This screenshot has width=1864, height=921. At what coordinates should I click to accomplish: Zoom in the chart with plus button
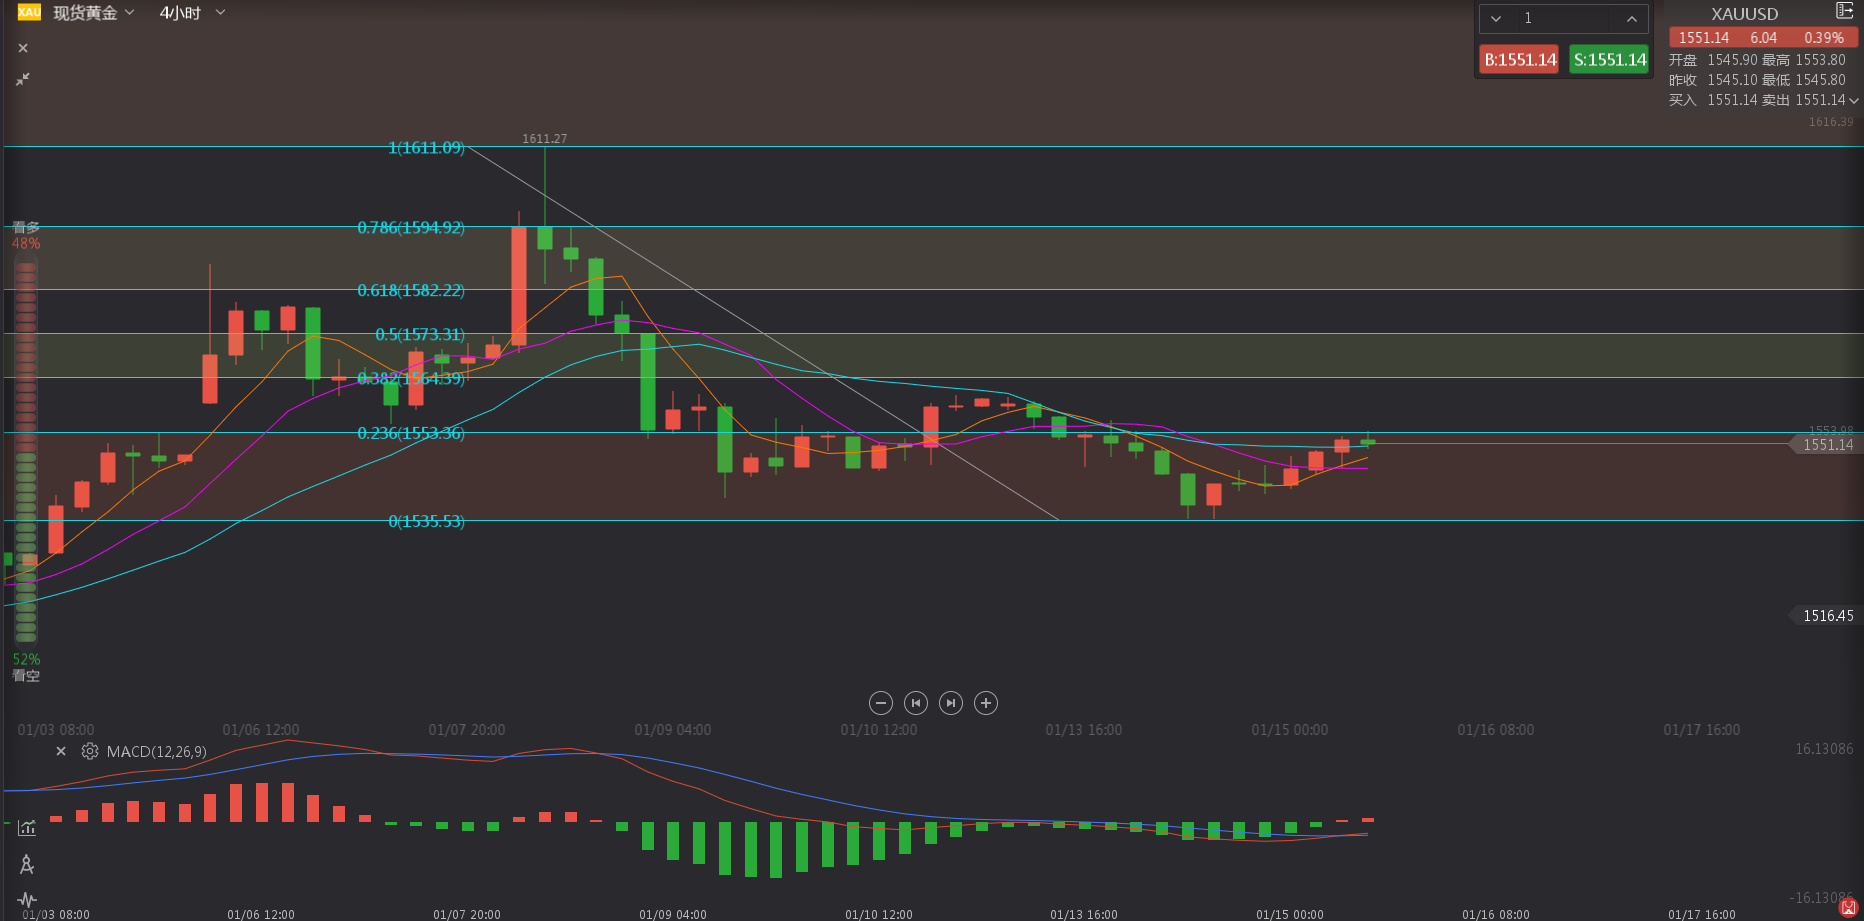click(x=986, y=703)
